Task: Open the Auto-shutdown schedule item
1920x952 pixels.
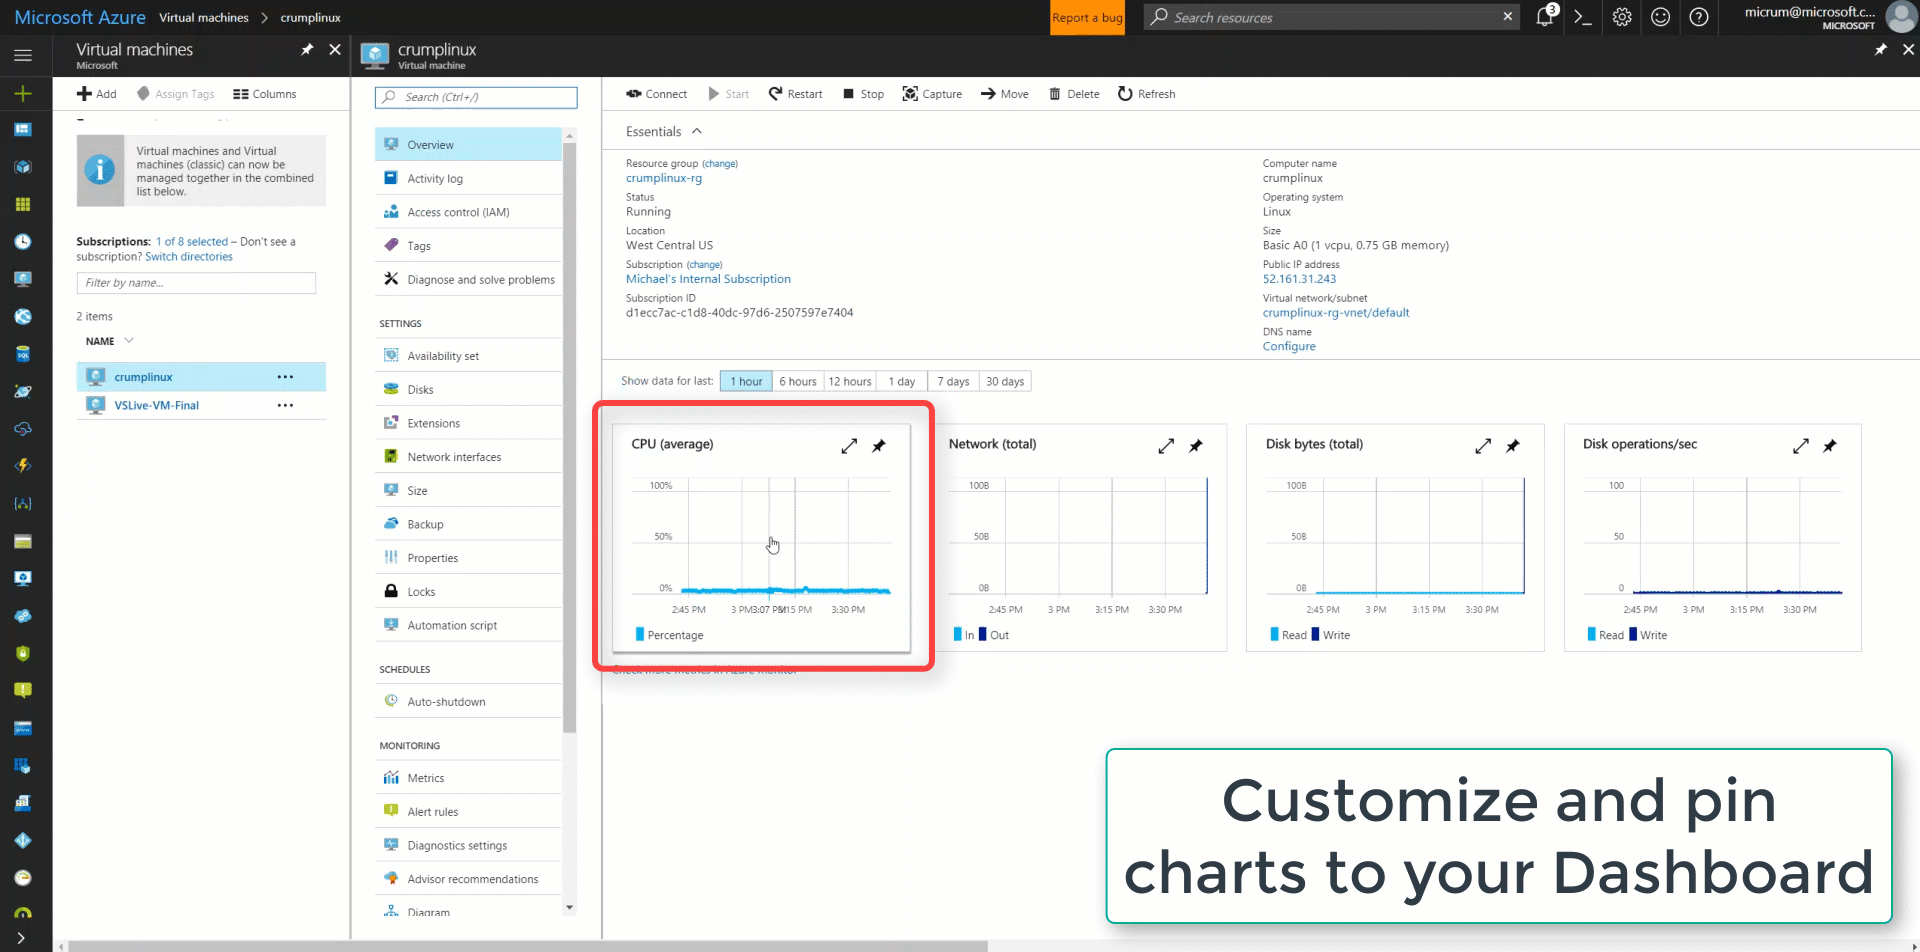Action: pyautogui.click(x=468, y=702)
